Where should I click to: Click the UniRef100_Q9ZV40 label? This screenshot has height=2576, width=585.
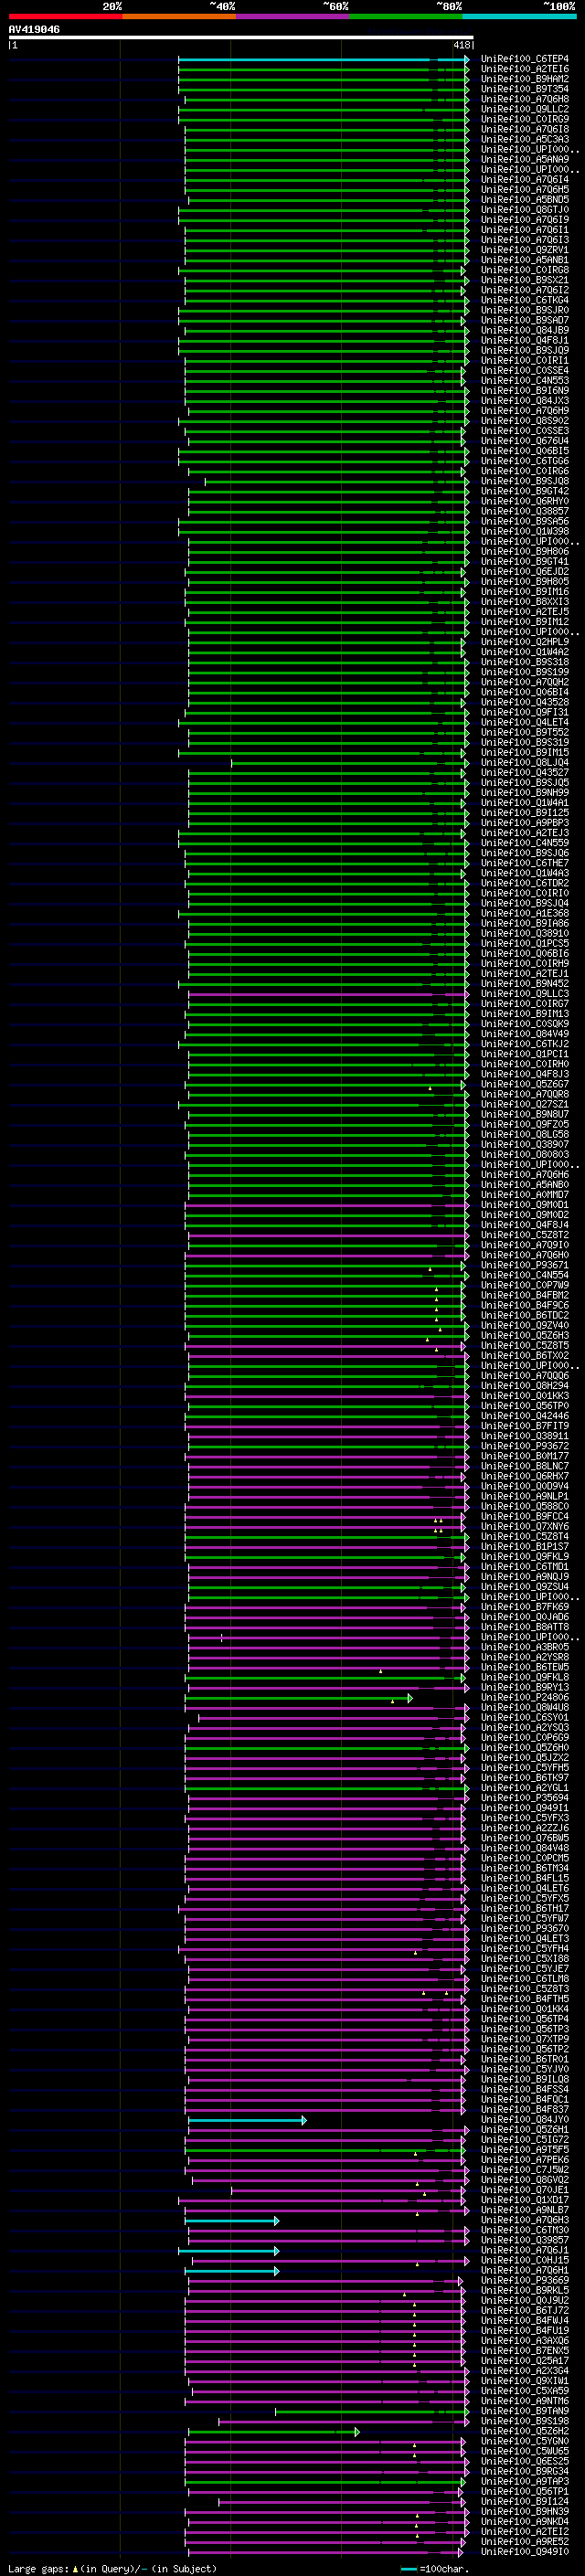(x=525, y=1325)
